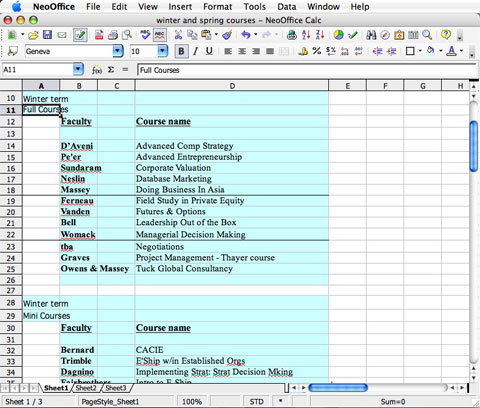The image size is (480, 408).
Task: Toggle Underline formatting
Action: click(x=209, y=51)
